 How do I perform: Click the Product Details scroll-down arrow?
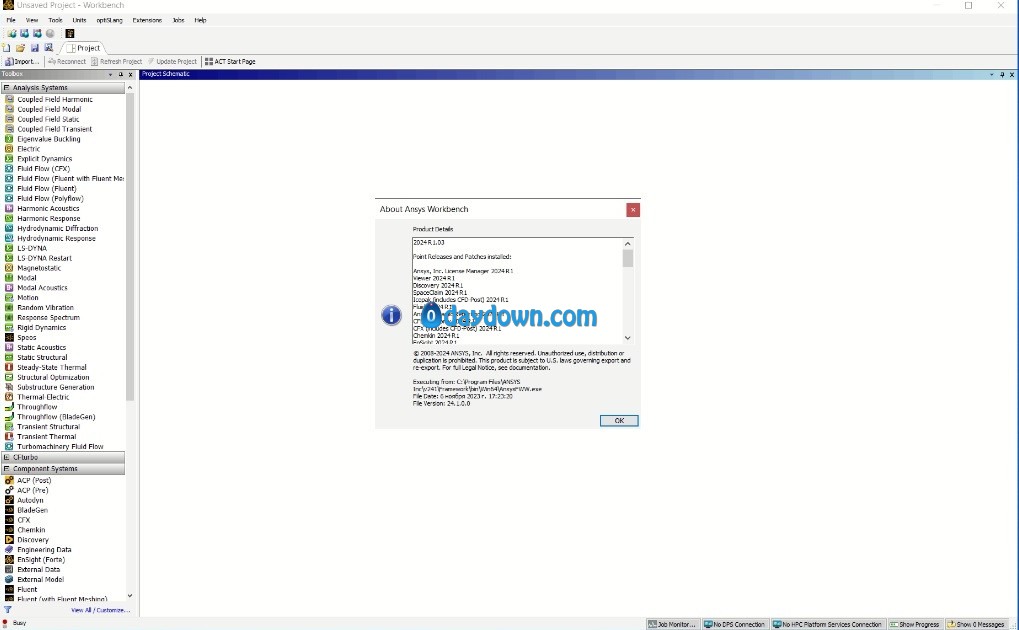coord(627,338)
